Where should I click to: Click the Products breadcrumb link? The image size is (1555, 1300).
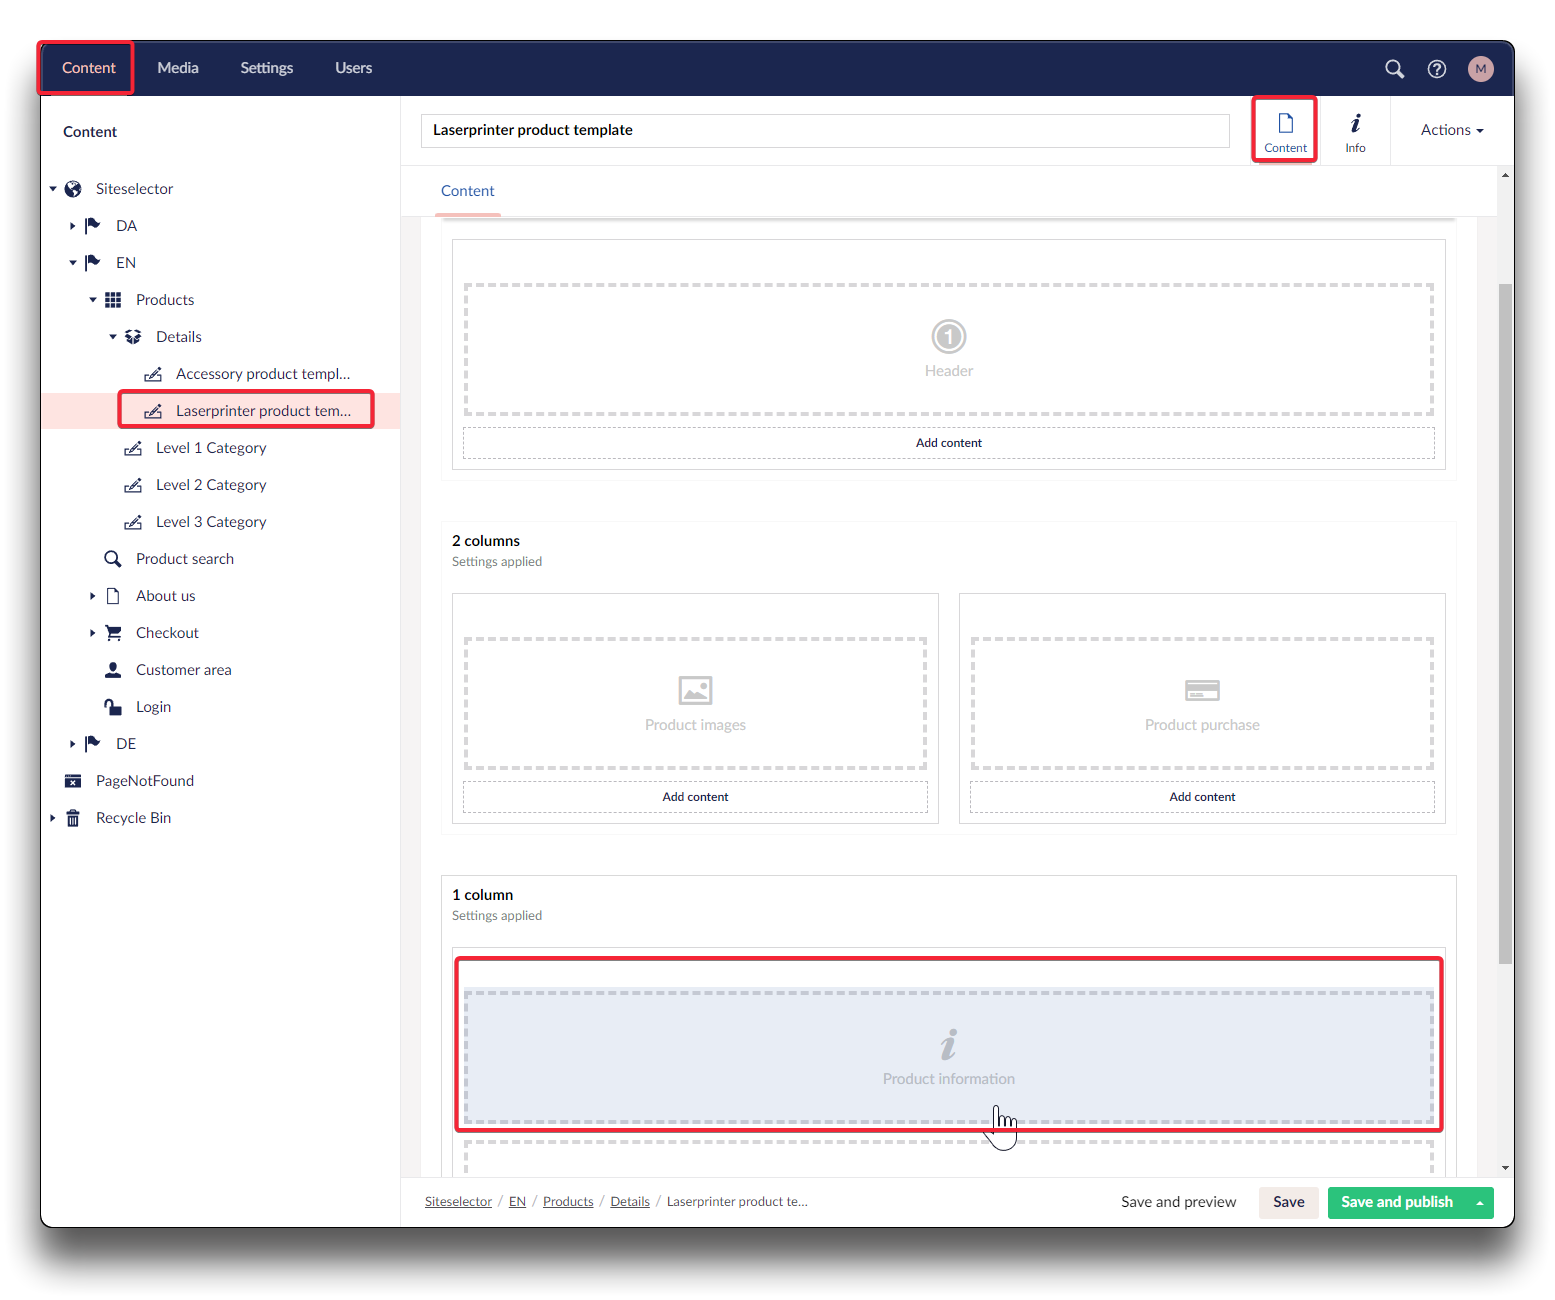click(568, 1202)
